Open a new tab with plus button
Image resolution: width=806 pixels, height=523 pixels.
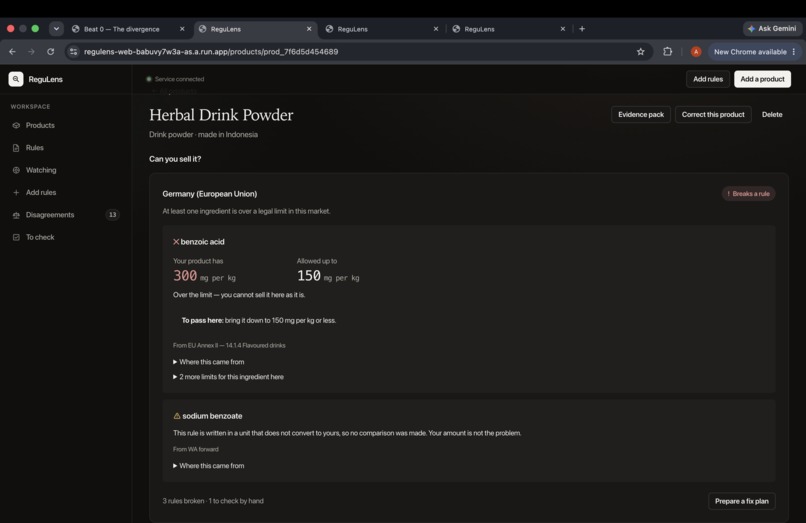582,29
